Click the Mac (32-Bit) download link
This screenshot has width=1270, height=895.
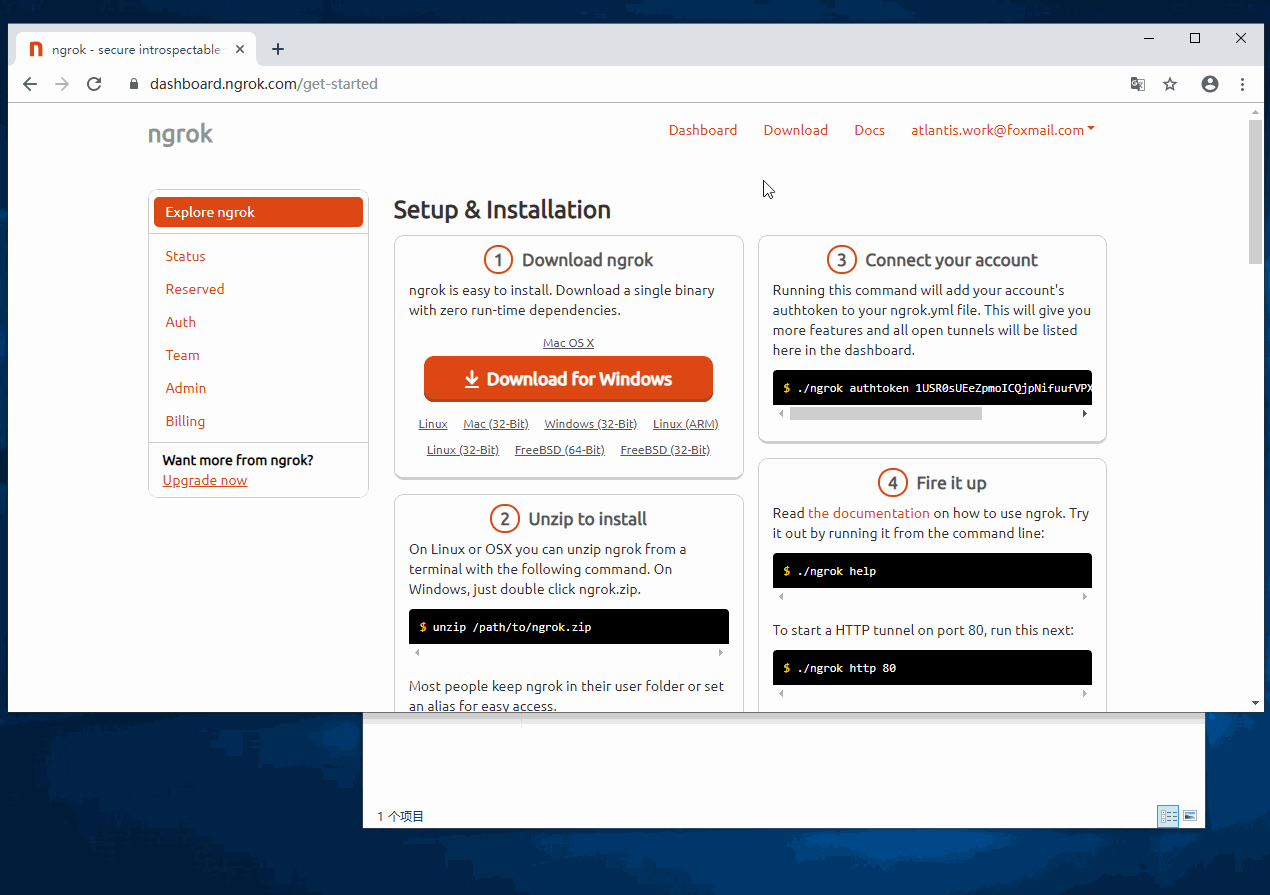tap(496, 424)
